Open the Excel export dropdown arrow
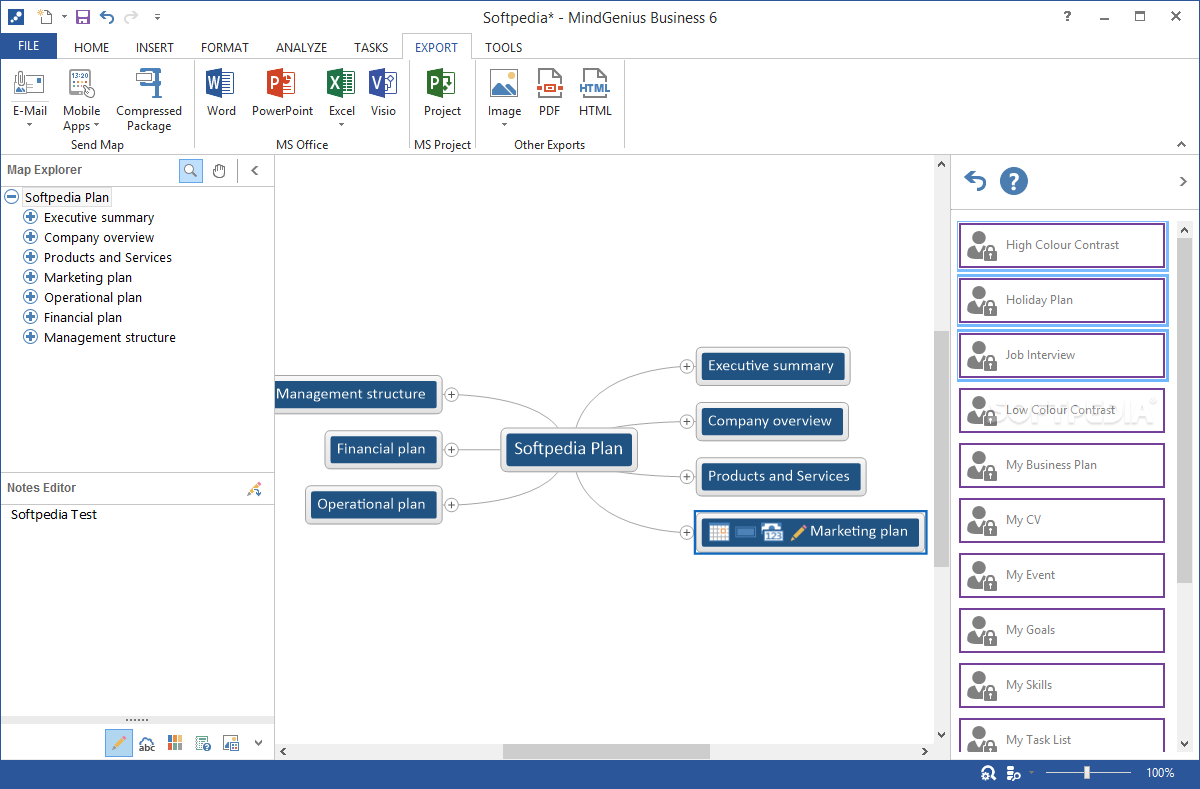 click(341, 125)
